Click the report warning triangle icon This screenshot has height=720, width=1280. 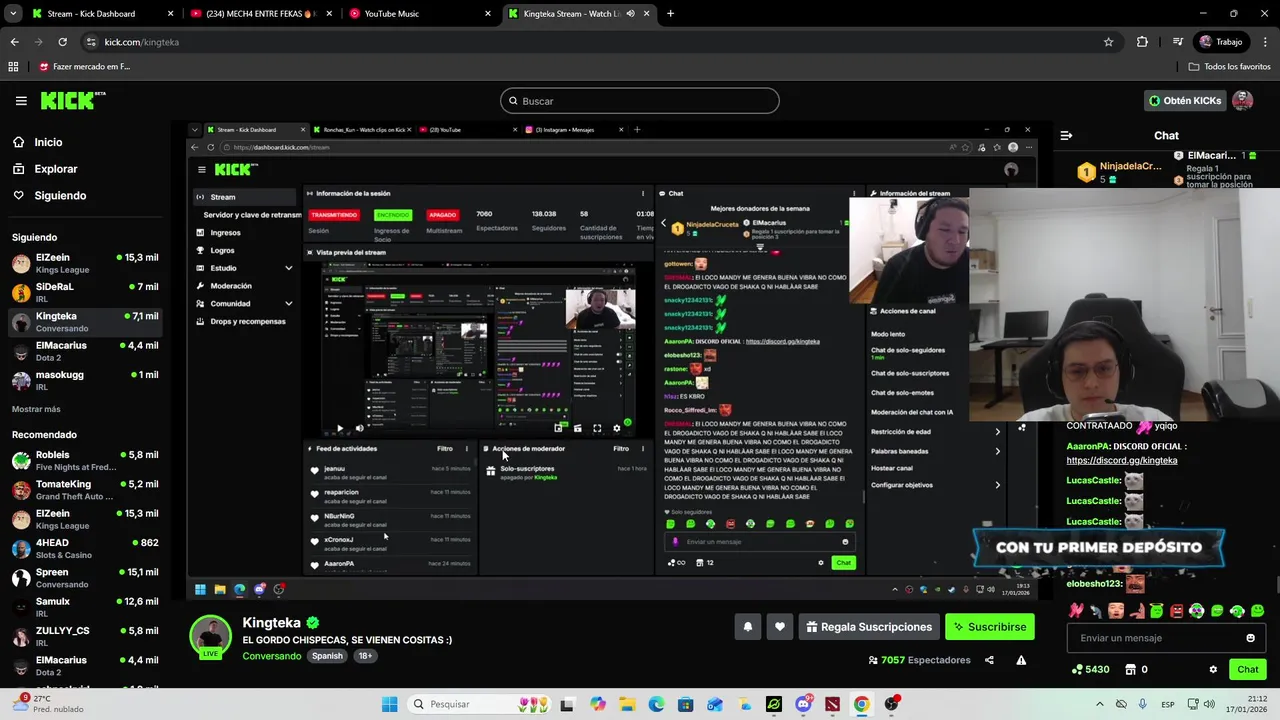point(1021,660)
